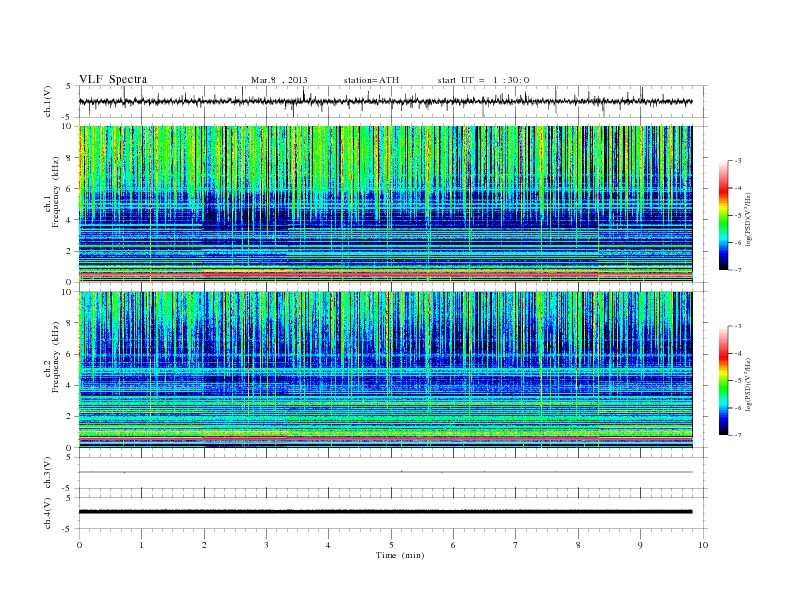Click the ch.2 spectrogram color scale bar
This screenshot has height=612, width=792.
(x=723, y=380)
